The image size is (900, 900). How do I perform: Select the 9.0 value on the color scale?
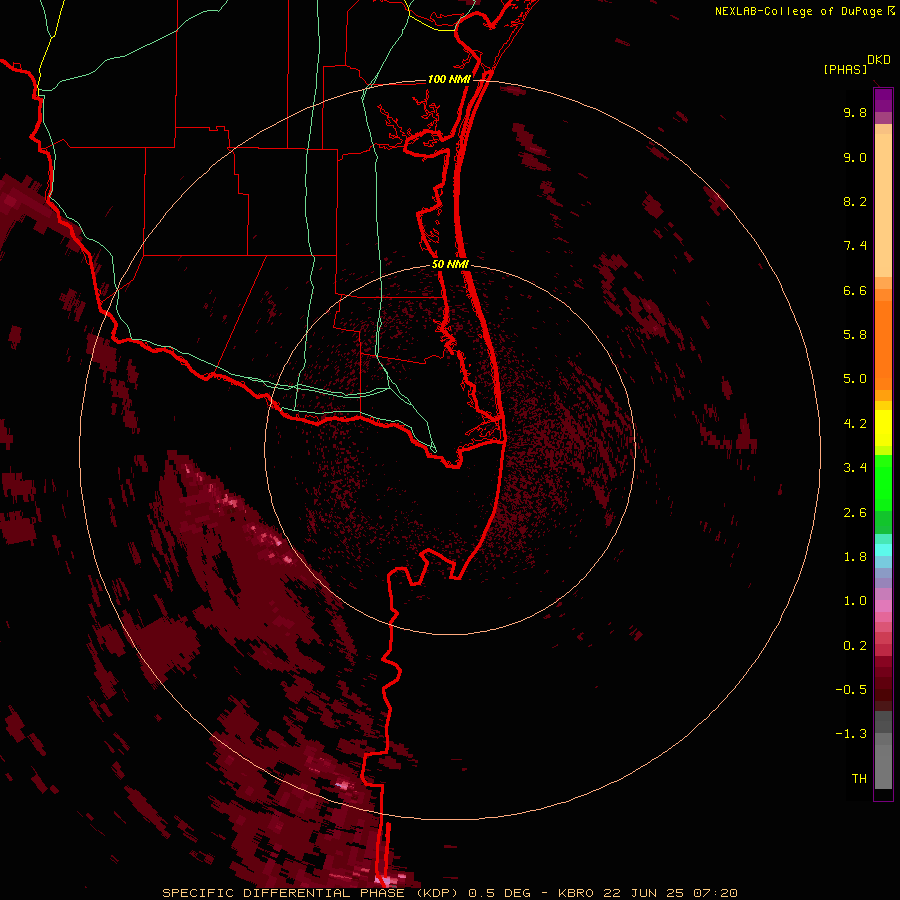[855, 158]
